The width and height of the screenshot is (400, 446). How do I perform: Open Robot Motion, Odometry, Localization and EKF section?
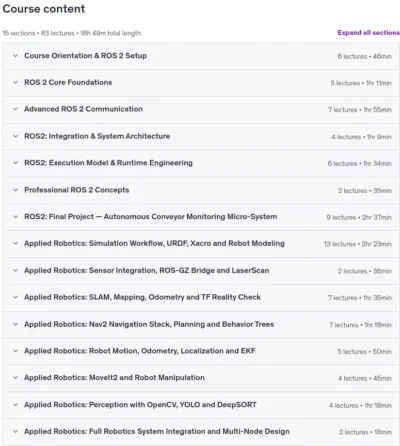(140, 351)
